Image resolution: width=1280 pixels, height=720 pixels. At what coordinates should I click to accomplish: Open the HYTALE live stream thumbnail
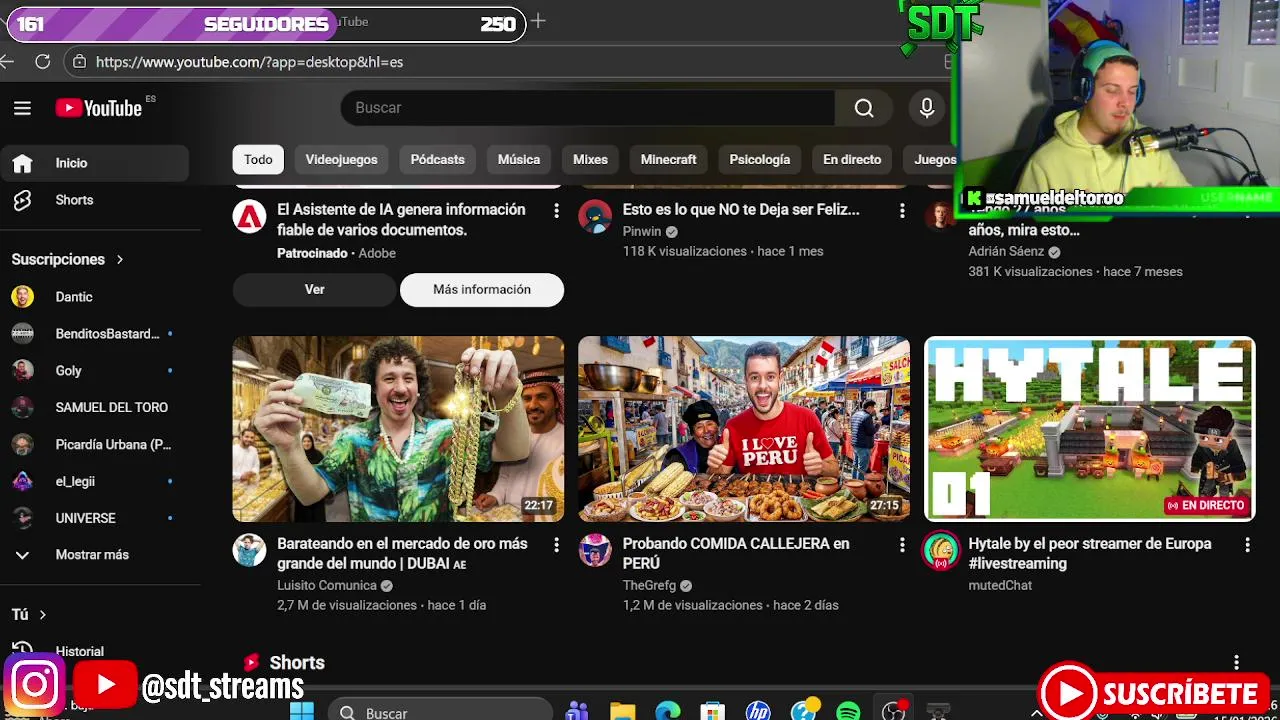(1090, 429)
